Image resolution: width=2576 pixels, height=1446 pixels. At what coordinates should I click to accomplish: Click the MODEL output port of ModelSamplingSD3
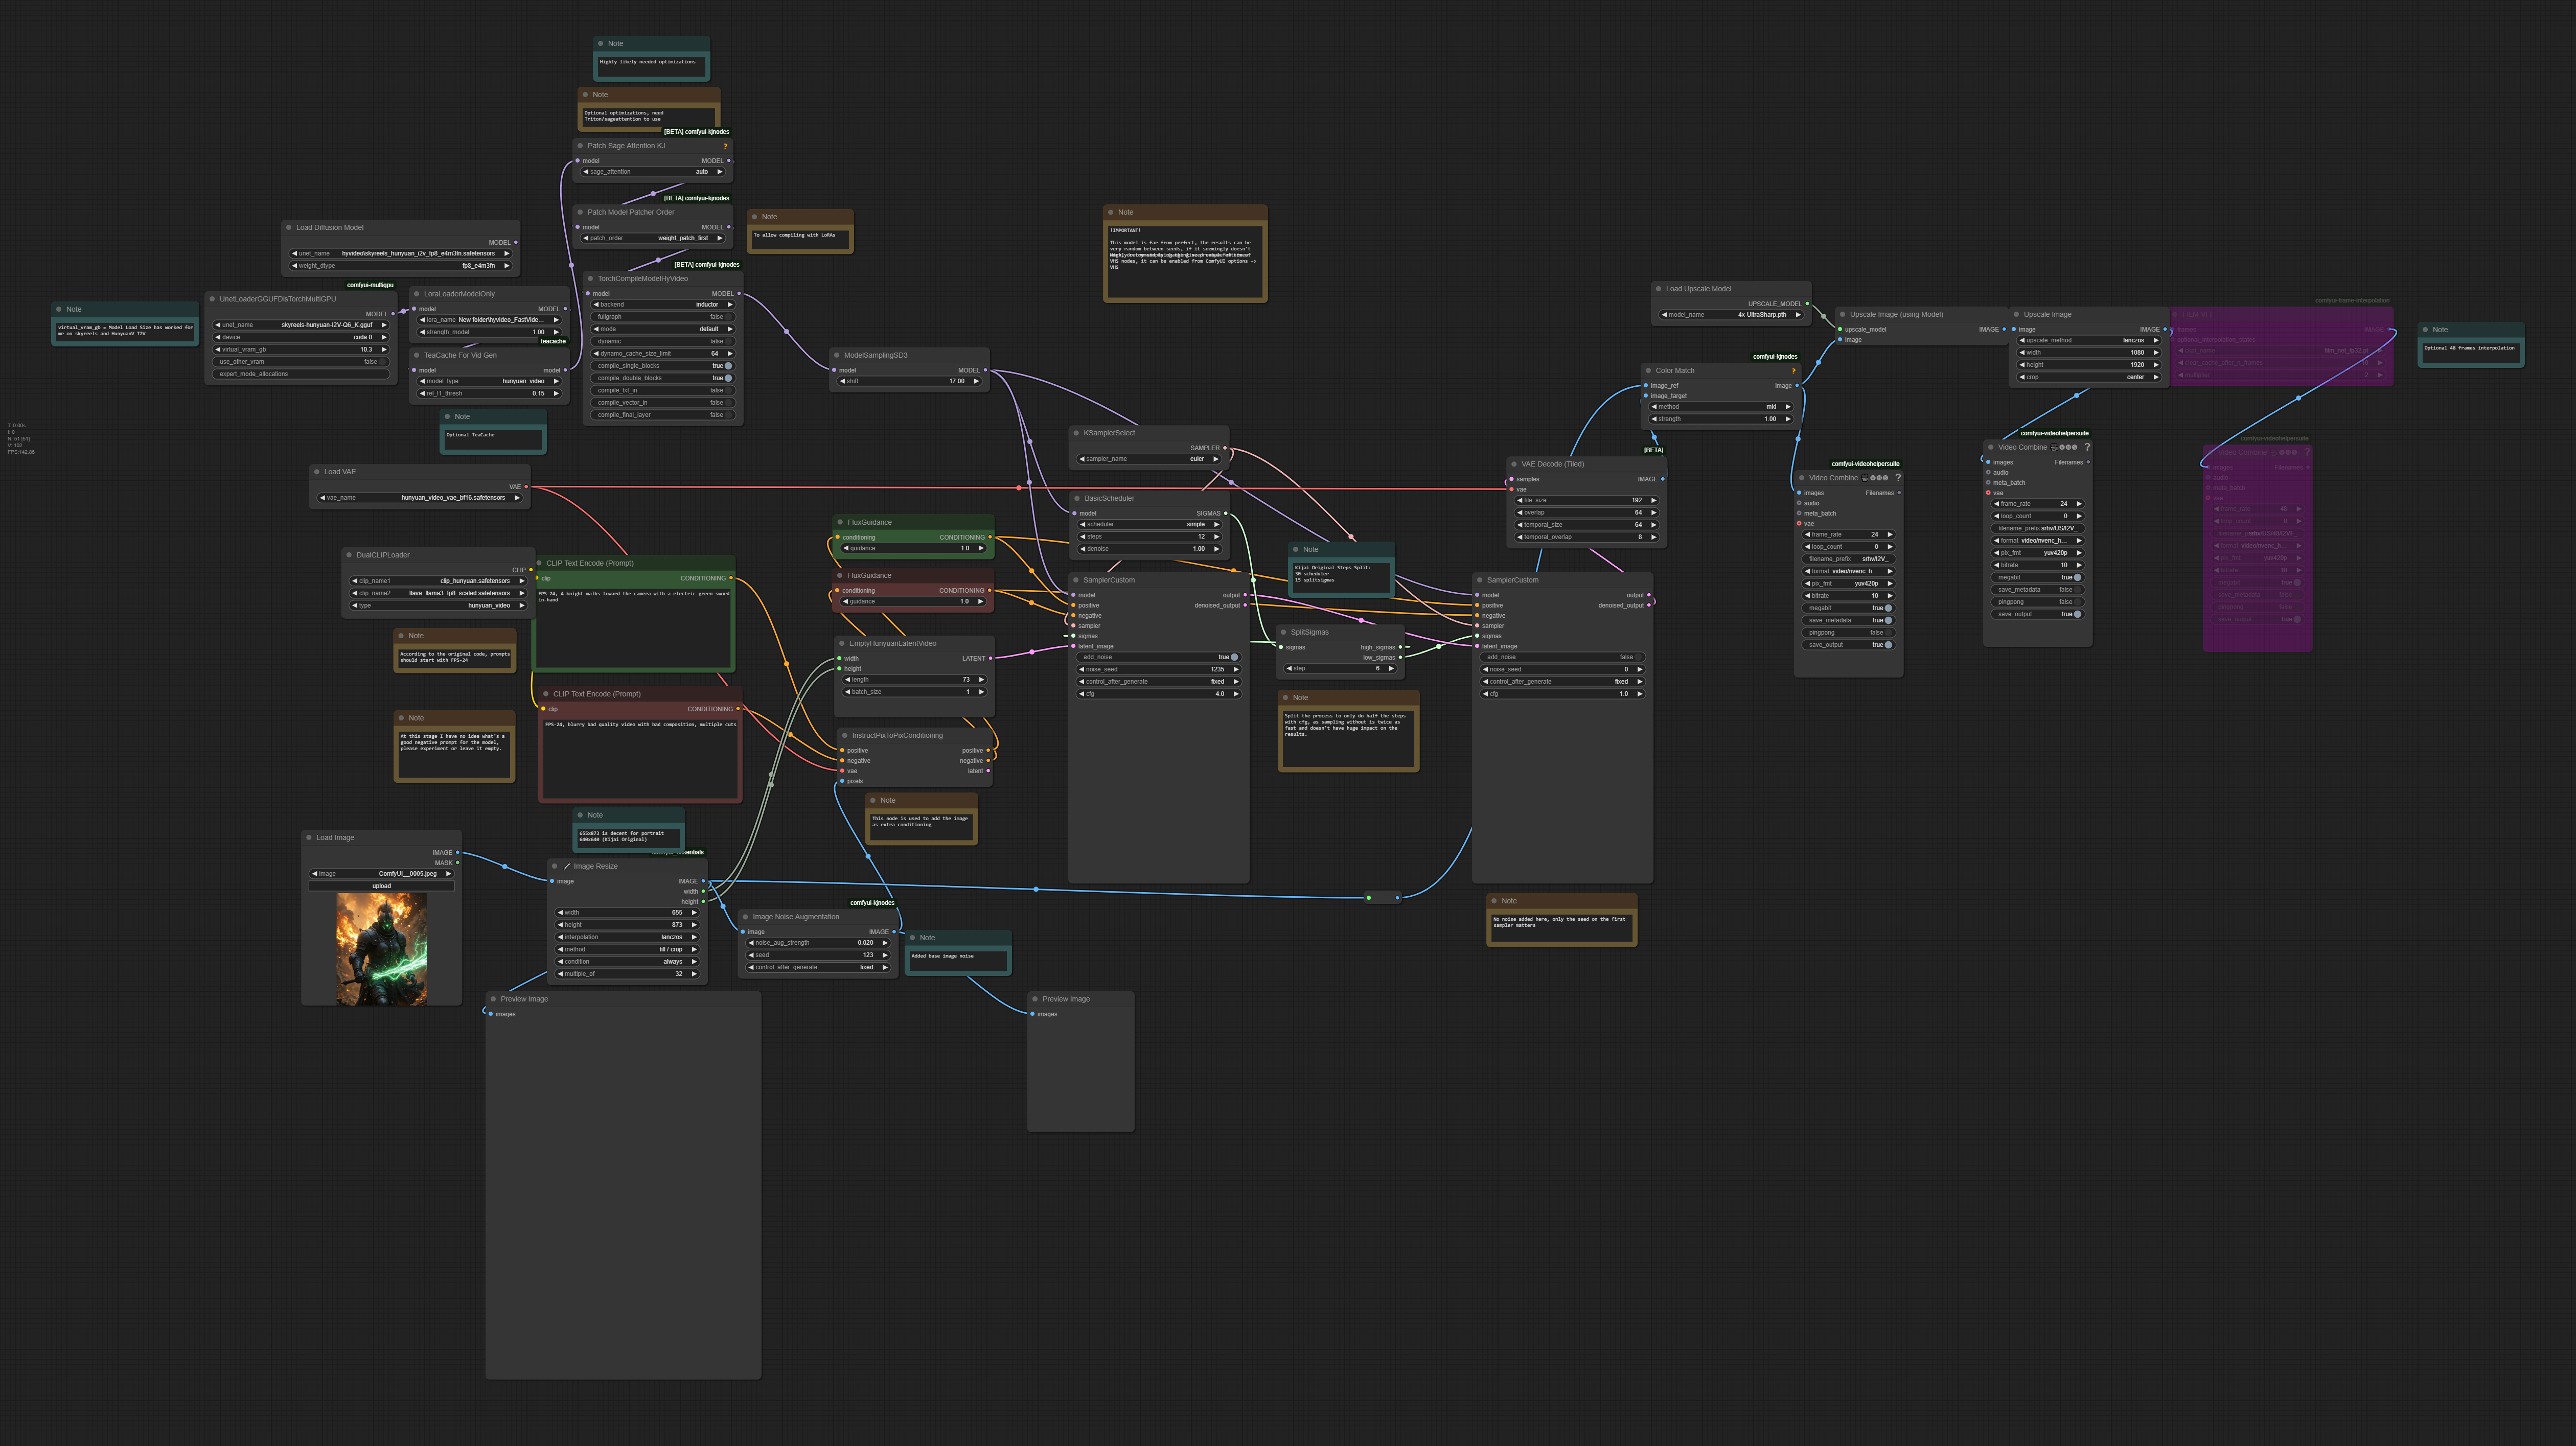coord(986,370)
